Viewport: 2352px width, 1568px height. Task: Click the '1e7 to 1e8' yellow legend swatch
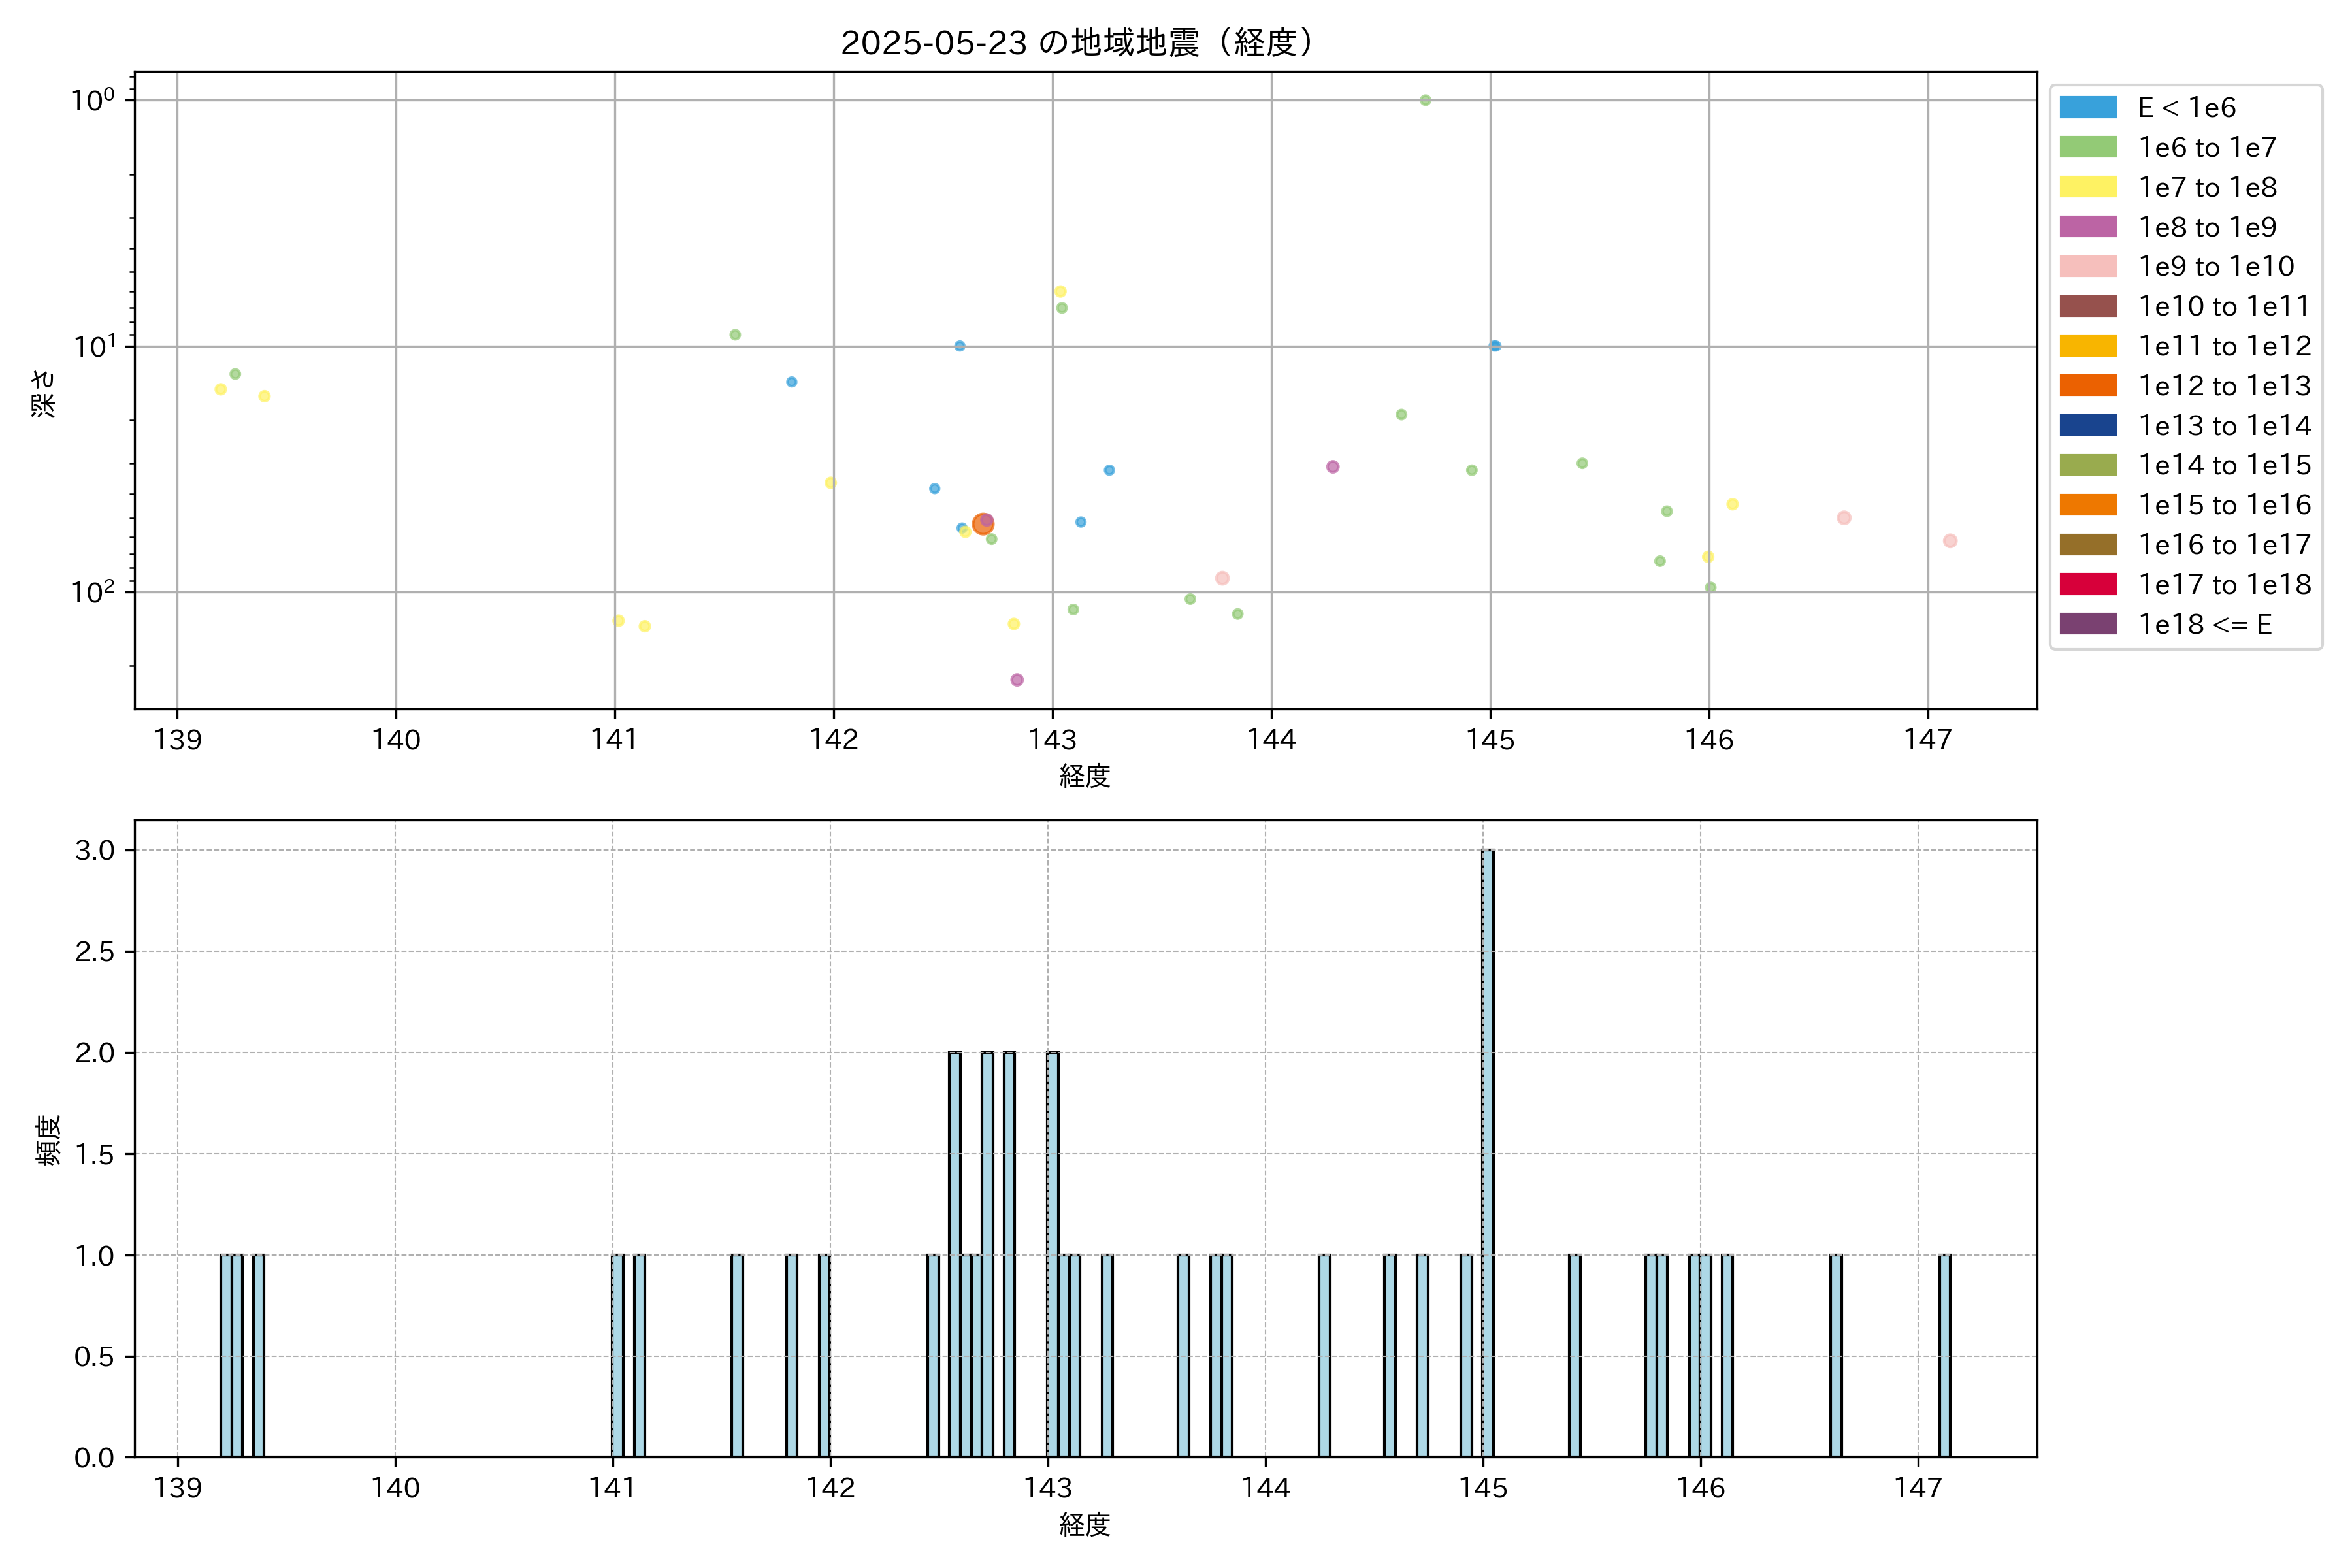point(2087,187)
